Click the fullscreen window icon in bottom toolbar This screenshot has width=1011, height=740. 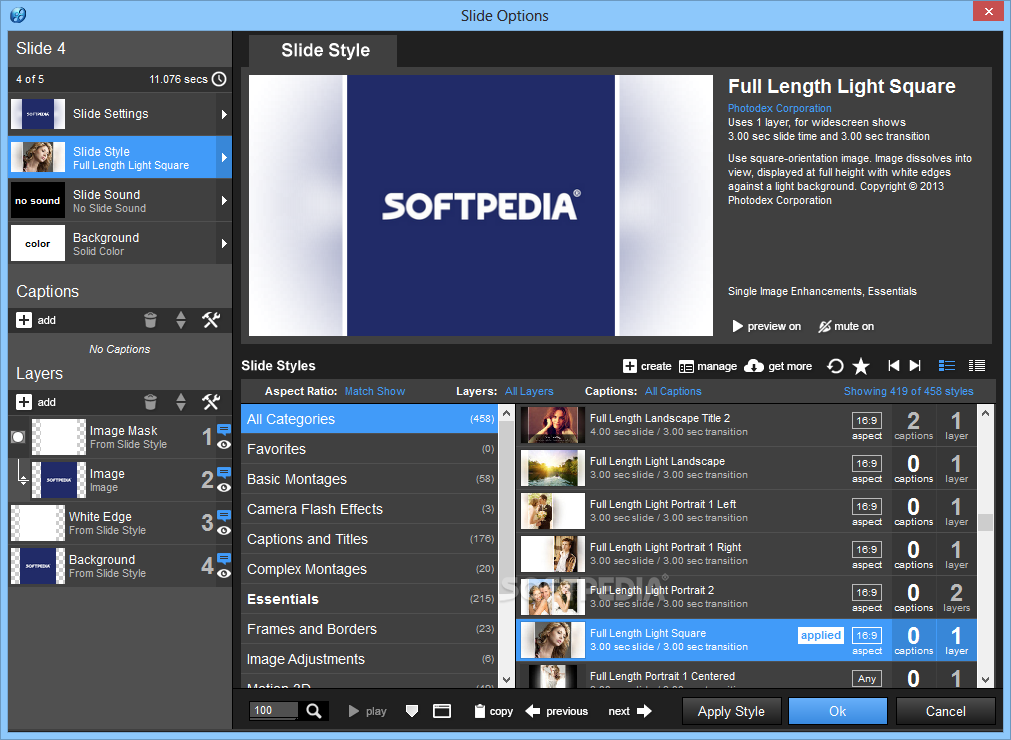(x=442, y=711)
